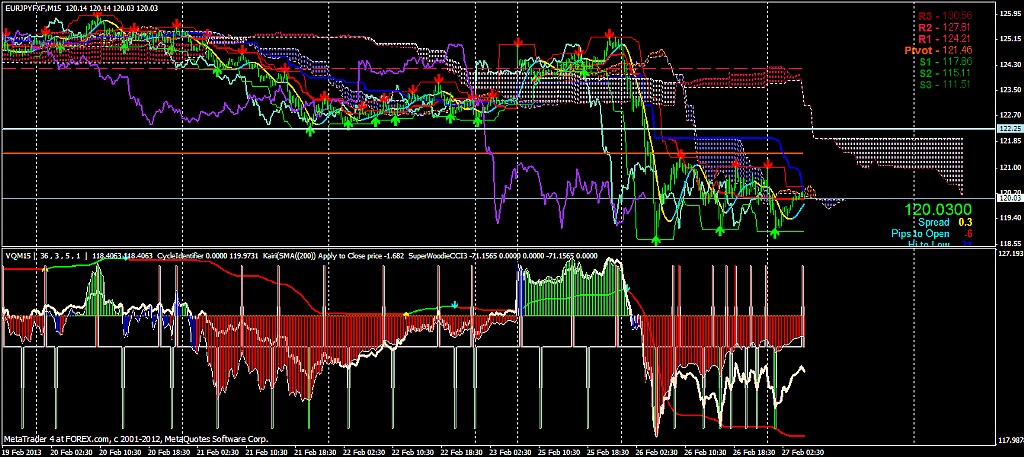The image size is (1024, 457).
Task: Click the 25 Feb 18:30 time label
Action: coord(606,452)
